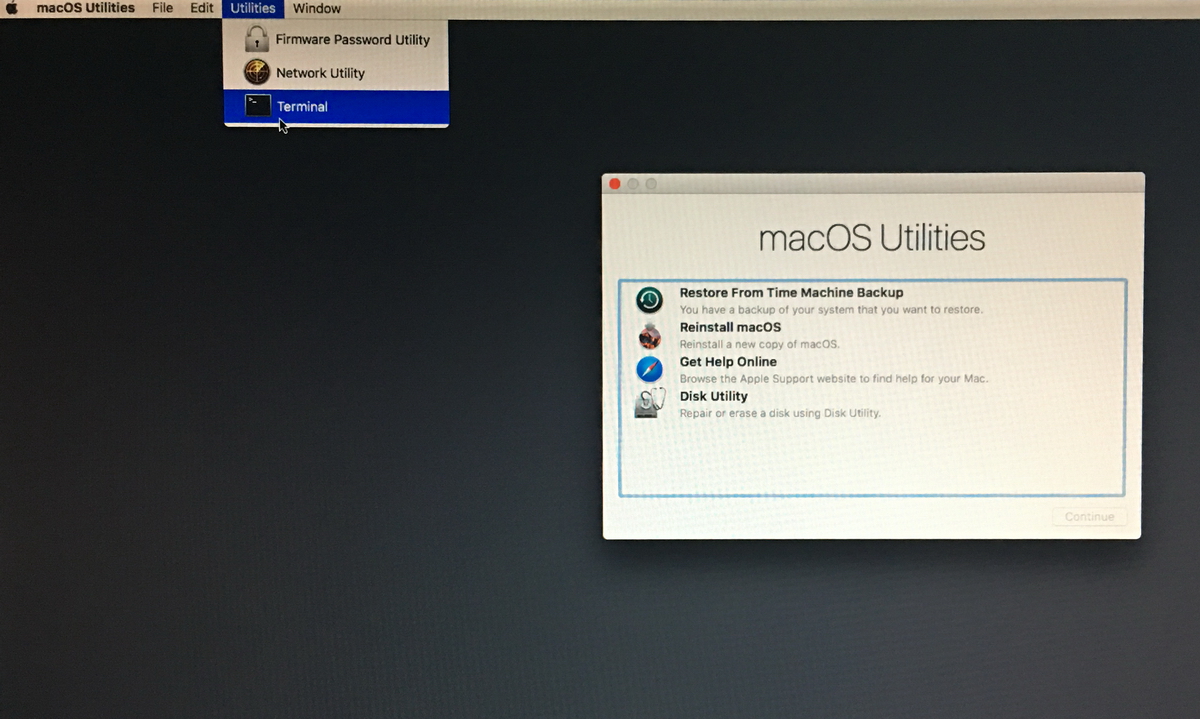The height and width of the screenshot is (719, 1200).
Task: Select Restore From Time Machine Backup
Action: click(872, 300)
